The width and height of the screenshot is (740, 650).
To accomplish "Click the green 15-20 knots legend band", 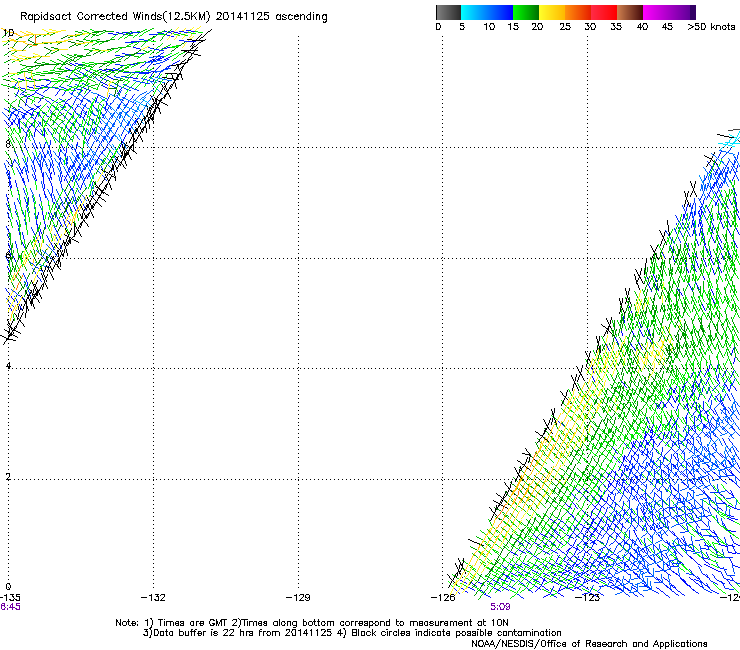I will coord(526,12).
